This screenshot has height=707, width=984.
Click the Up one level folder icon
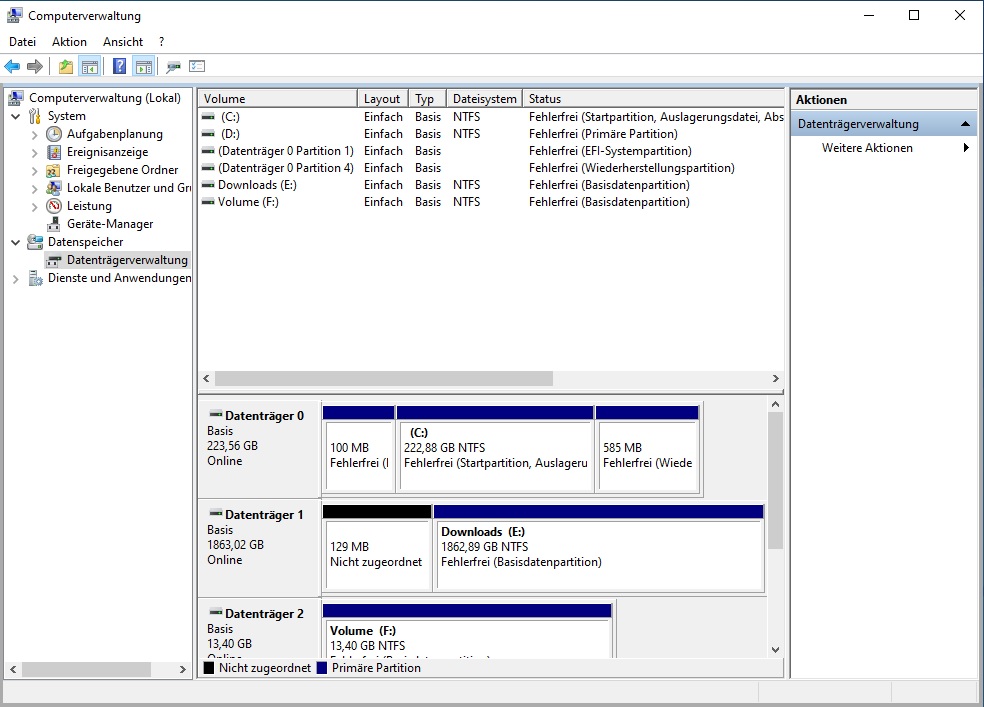coord(65,66)
